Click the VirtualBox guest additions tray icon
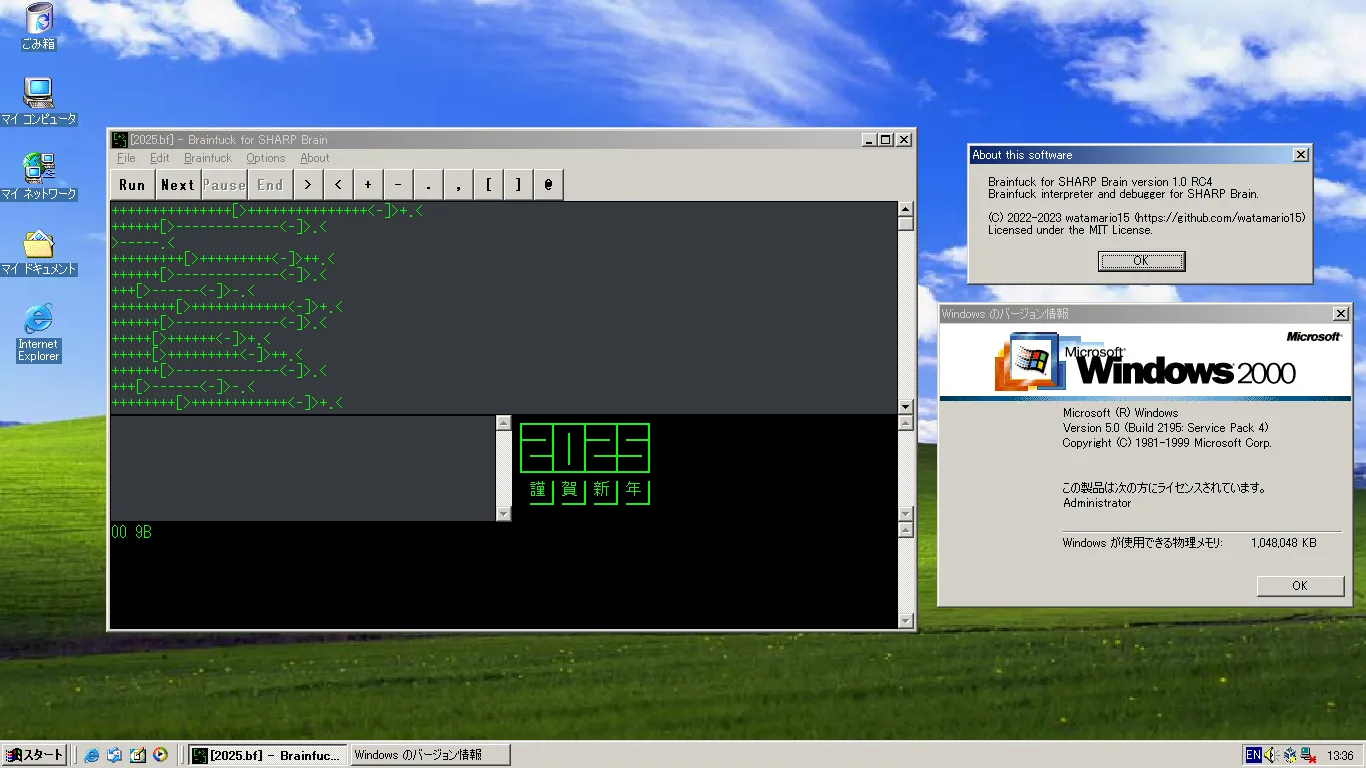Viewport: 1366px width, 768px height. 1290,755
